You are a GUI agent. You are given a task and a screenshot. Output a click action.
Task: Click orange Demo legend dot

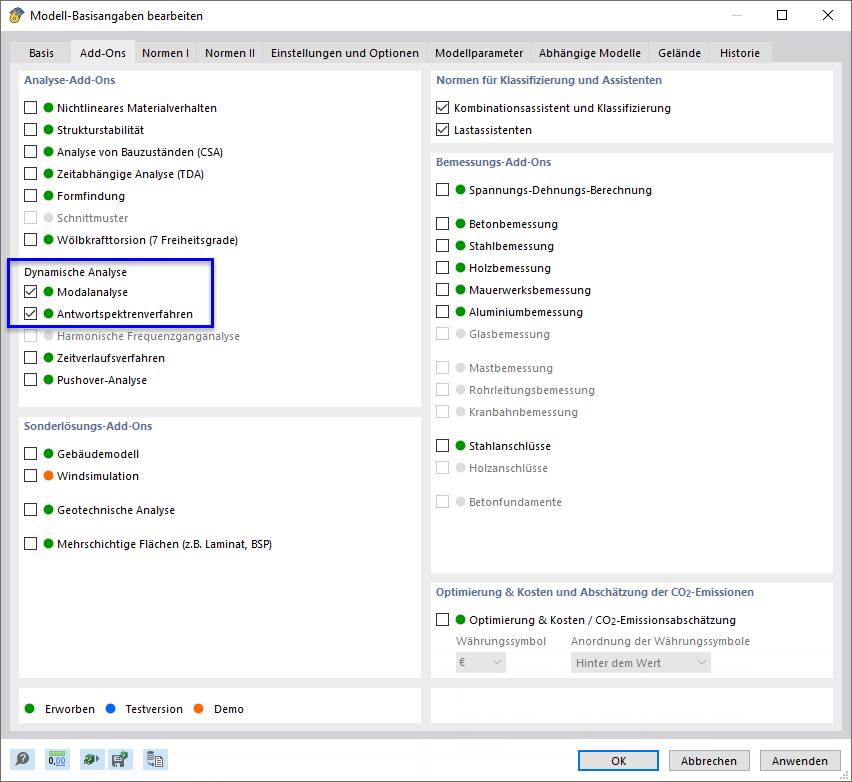(198, 709)
